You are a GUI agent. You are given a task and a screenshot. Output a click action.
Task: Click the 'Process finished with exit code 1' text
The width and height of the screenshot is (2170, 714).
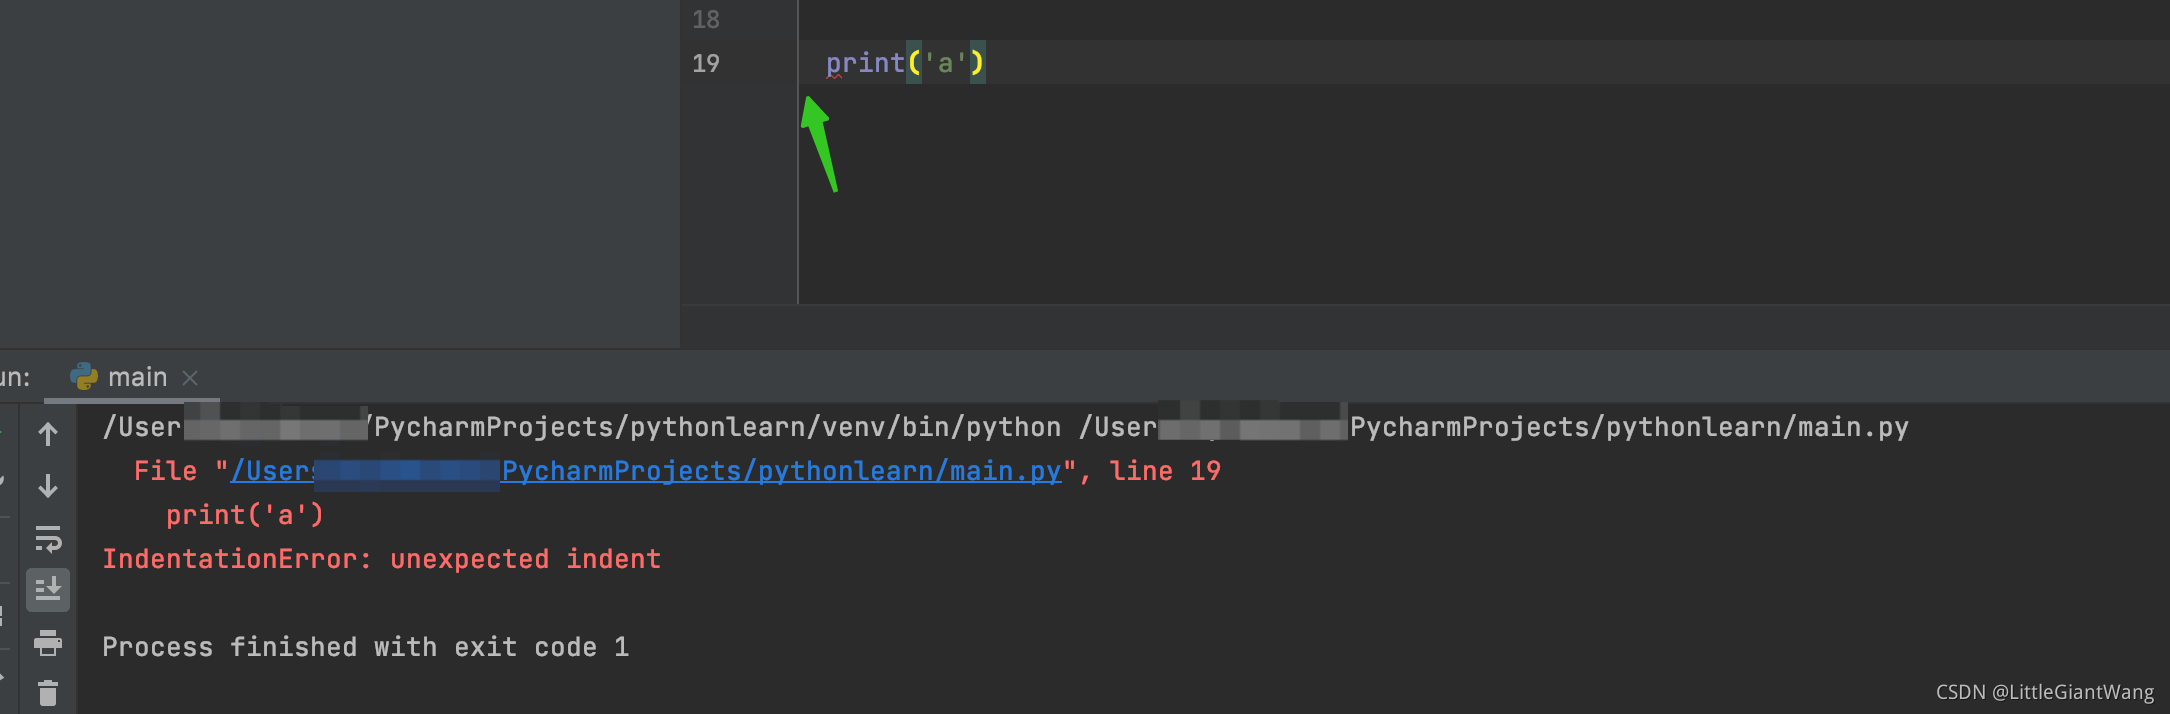(364, 646)
